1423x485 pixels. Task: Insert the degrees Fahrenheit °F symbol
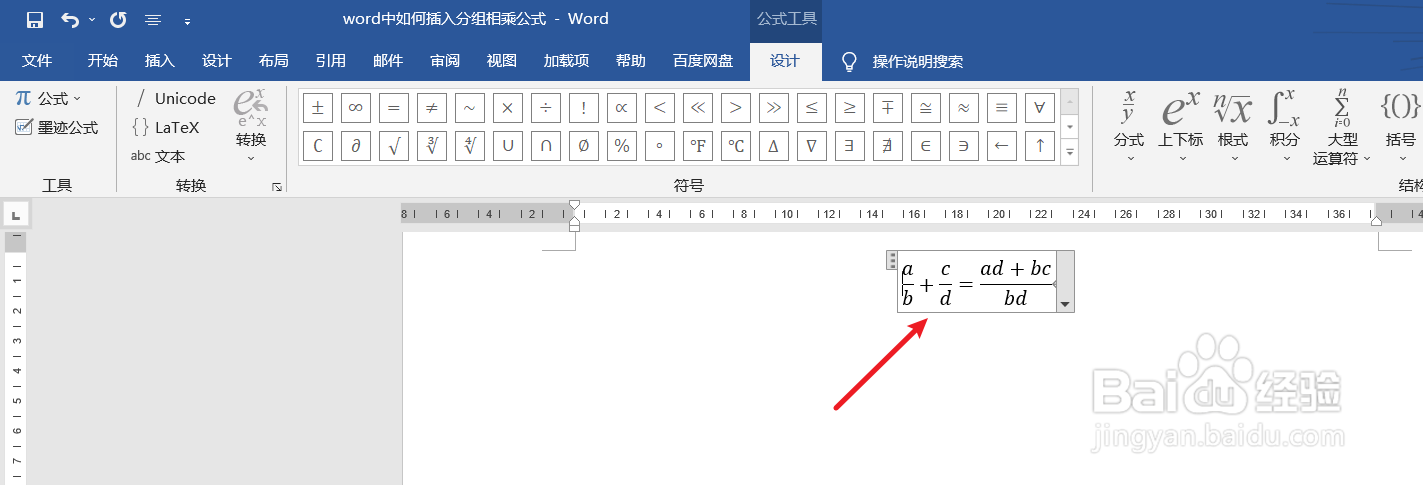click(x=698, y=146)
